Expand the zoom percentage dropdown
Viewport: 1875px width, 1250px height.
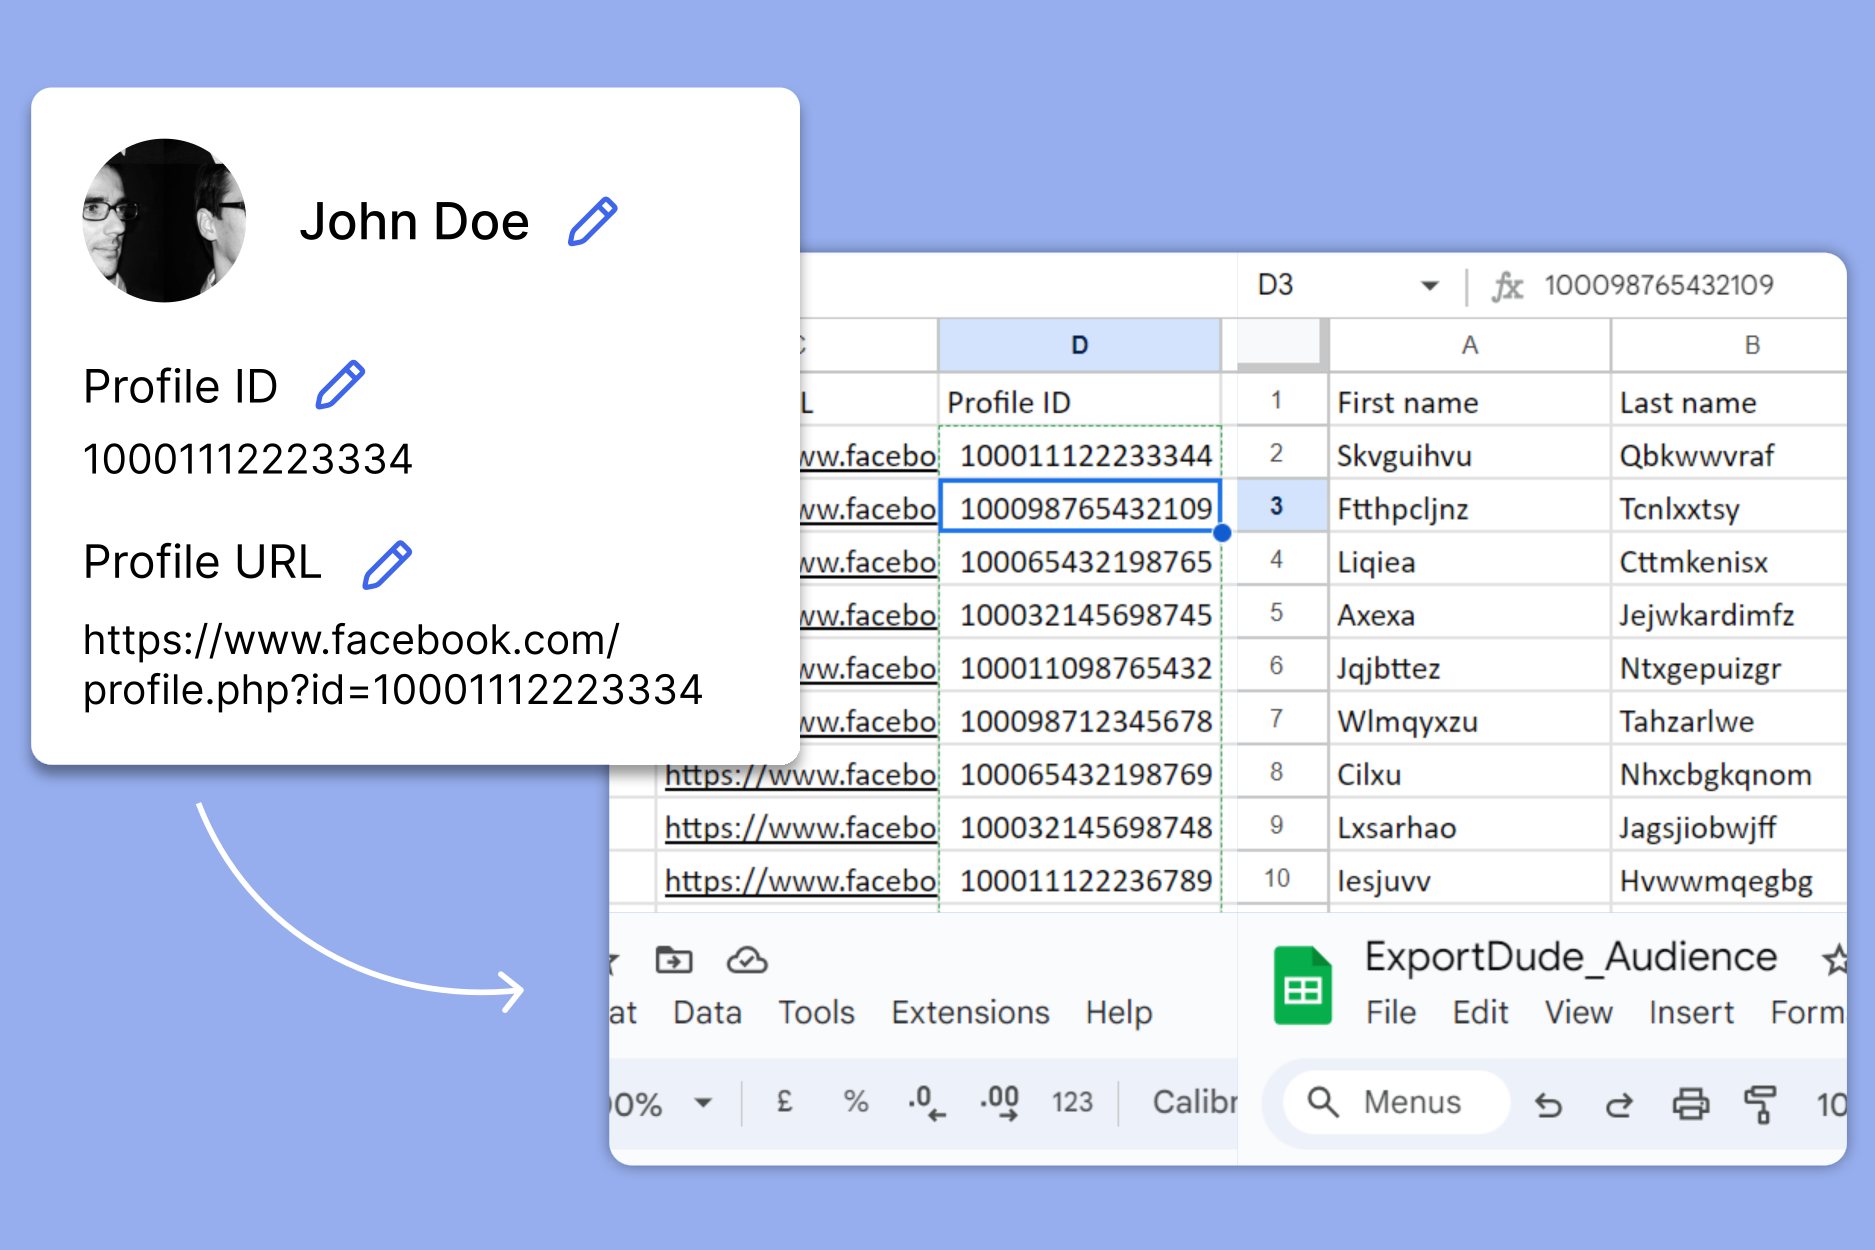coord(703,1103)
